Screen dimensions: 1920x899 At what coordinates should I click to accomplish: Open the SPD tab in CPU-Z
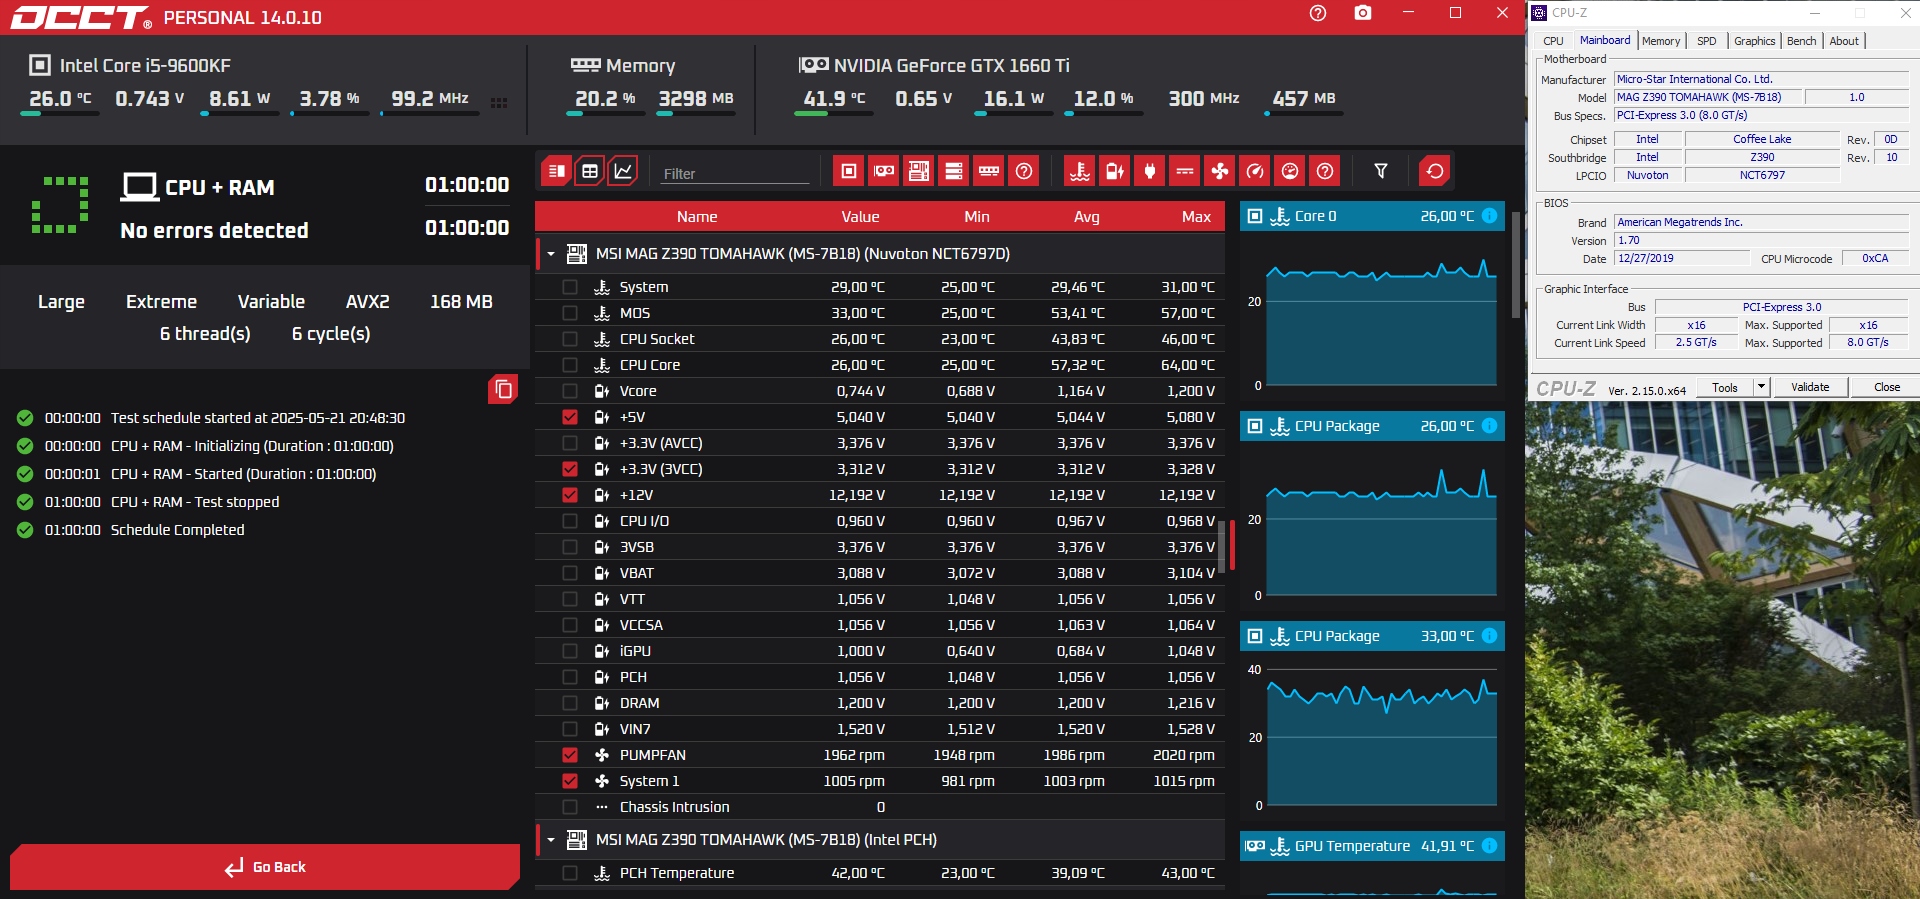point(1707,41)
